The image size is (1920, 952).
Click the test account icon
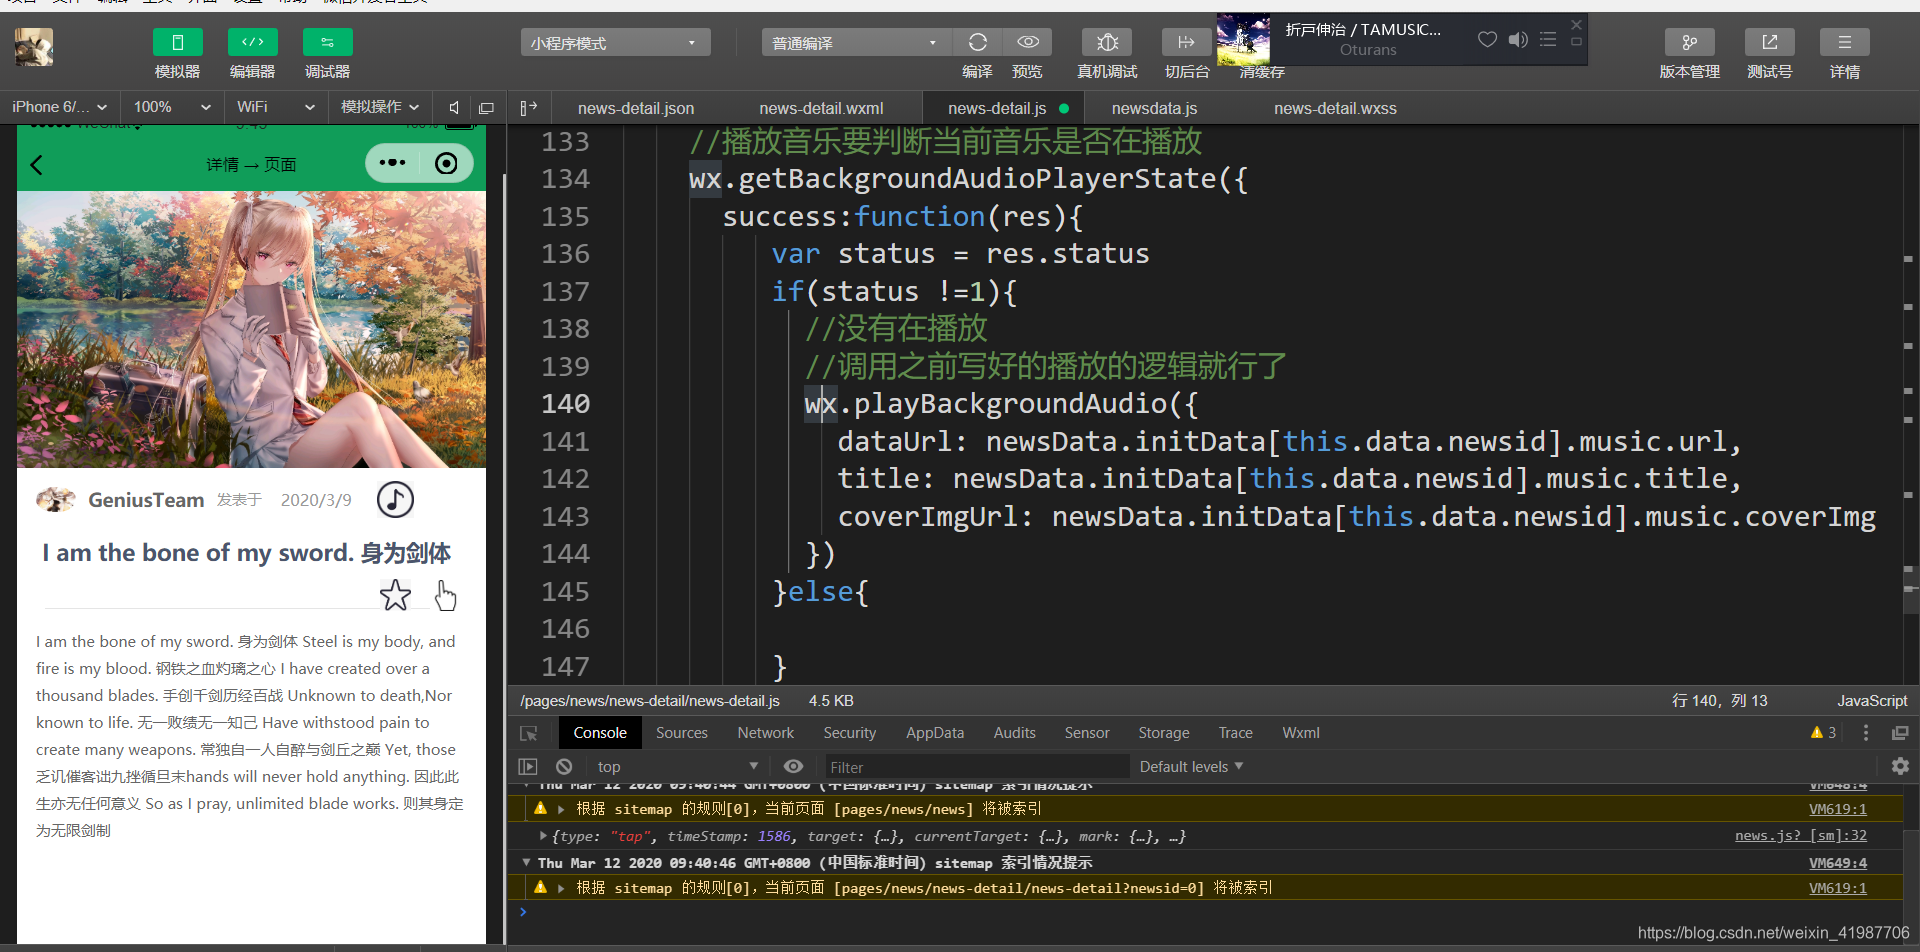pyautogui.click(x=1770, y=42)
